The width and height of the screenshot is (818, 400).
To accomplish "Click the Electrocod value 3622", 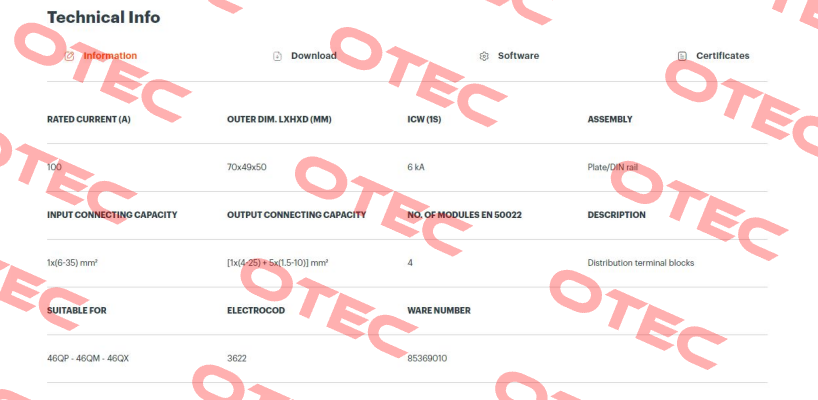I will pyautogui.click(x=237, y=359).
